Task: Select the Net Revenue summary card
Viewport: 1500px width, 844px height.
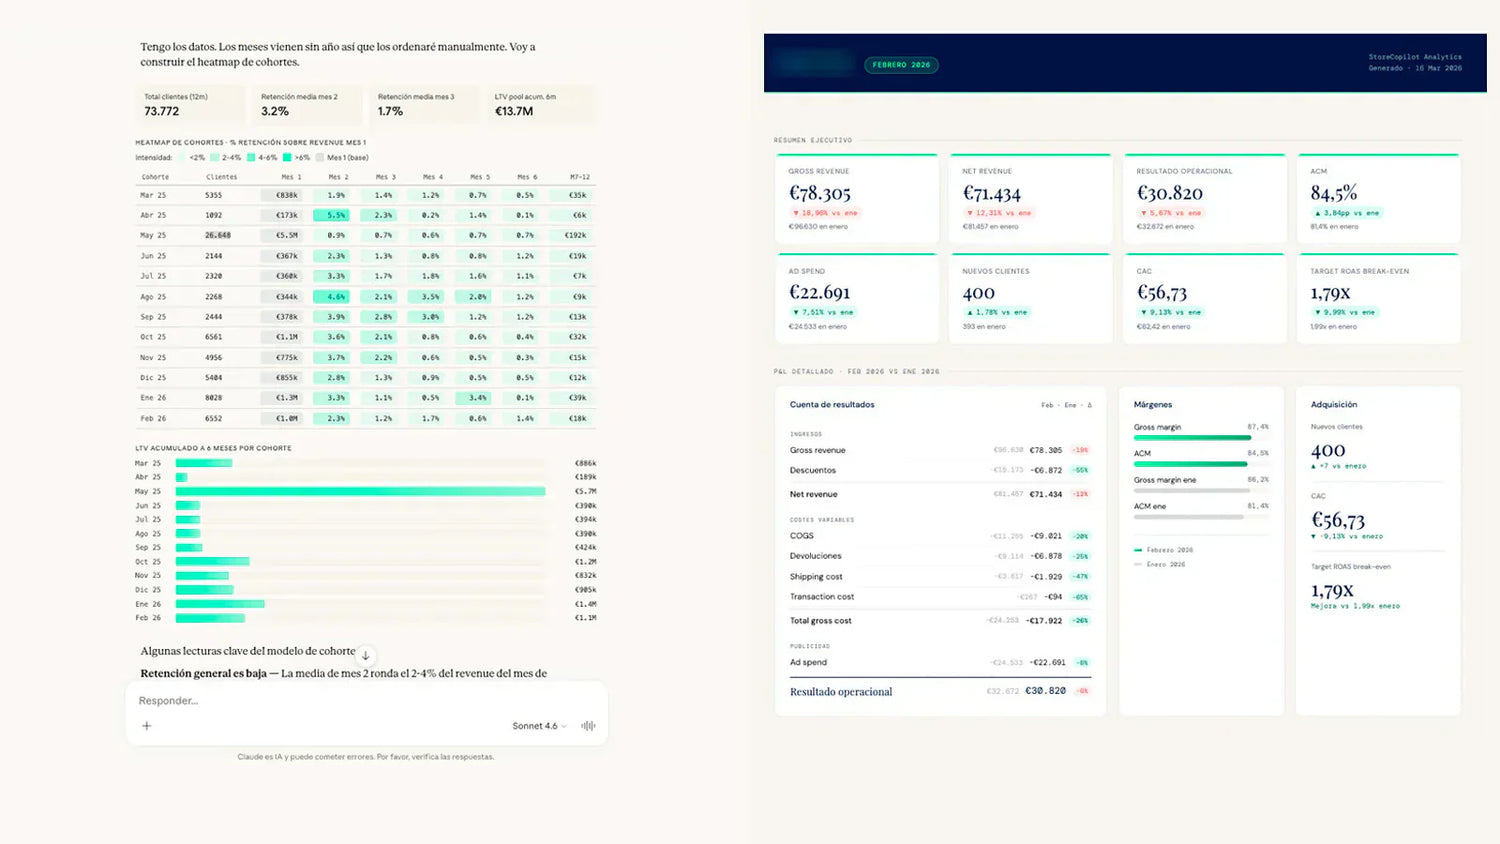Action: (1030, 198)
